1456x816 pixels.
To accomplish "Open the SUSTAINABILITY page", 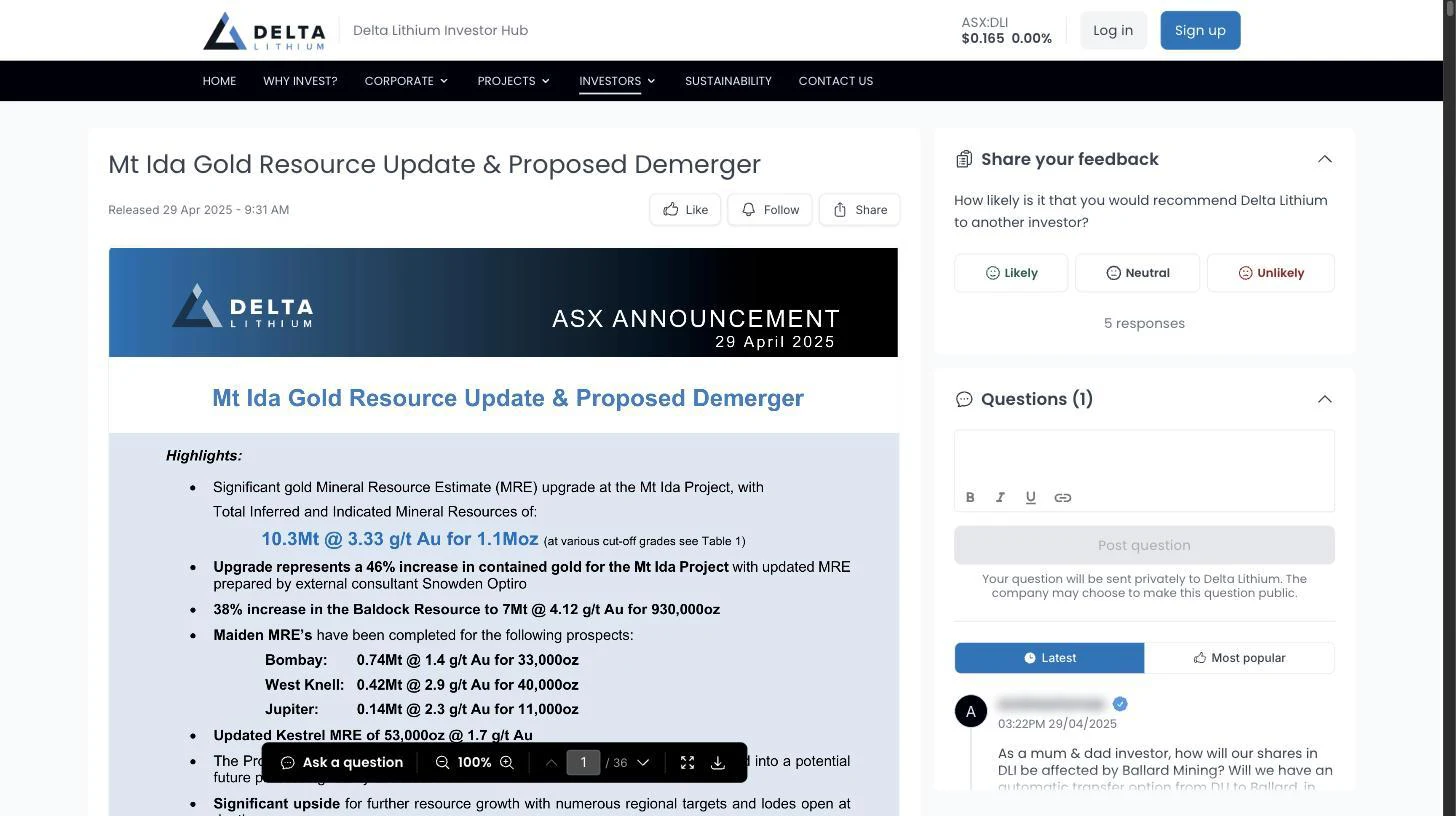I will 728,81.
